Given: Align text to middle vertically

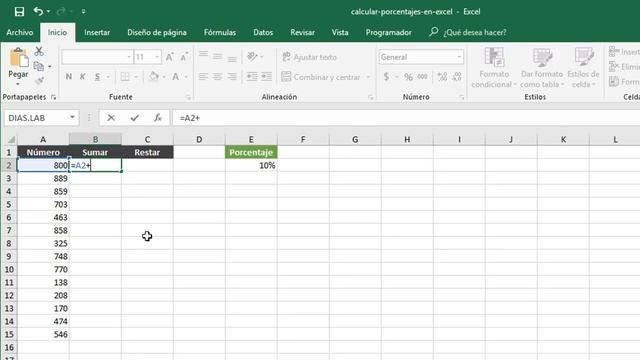Looking at the screenshot, I should (218, 56).
